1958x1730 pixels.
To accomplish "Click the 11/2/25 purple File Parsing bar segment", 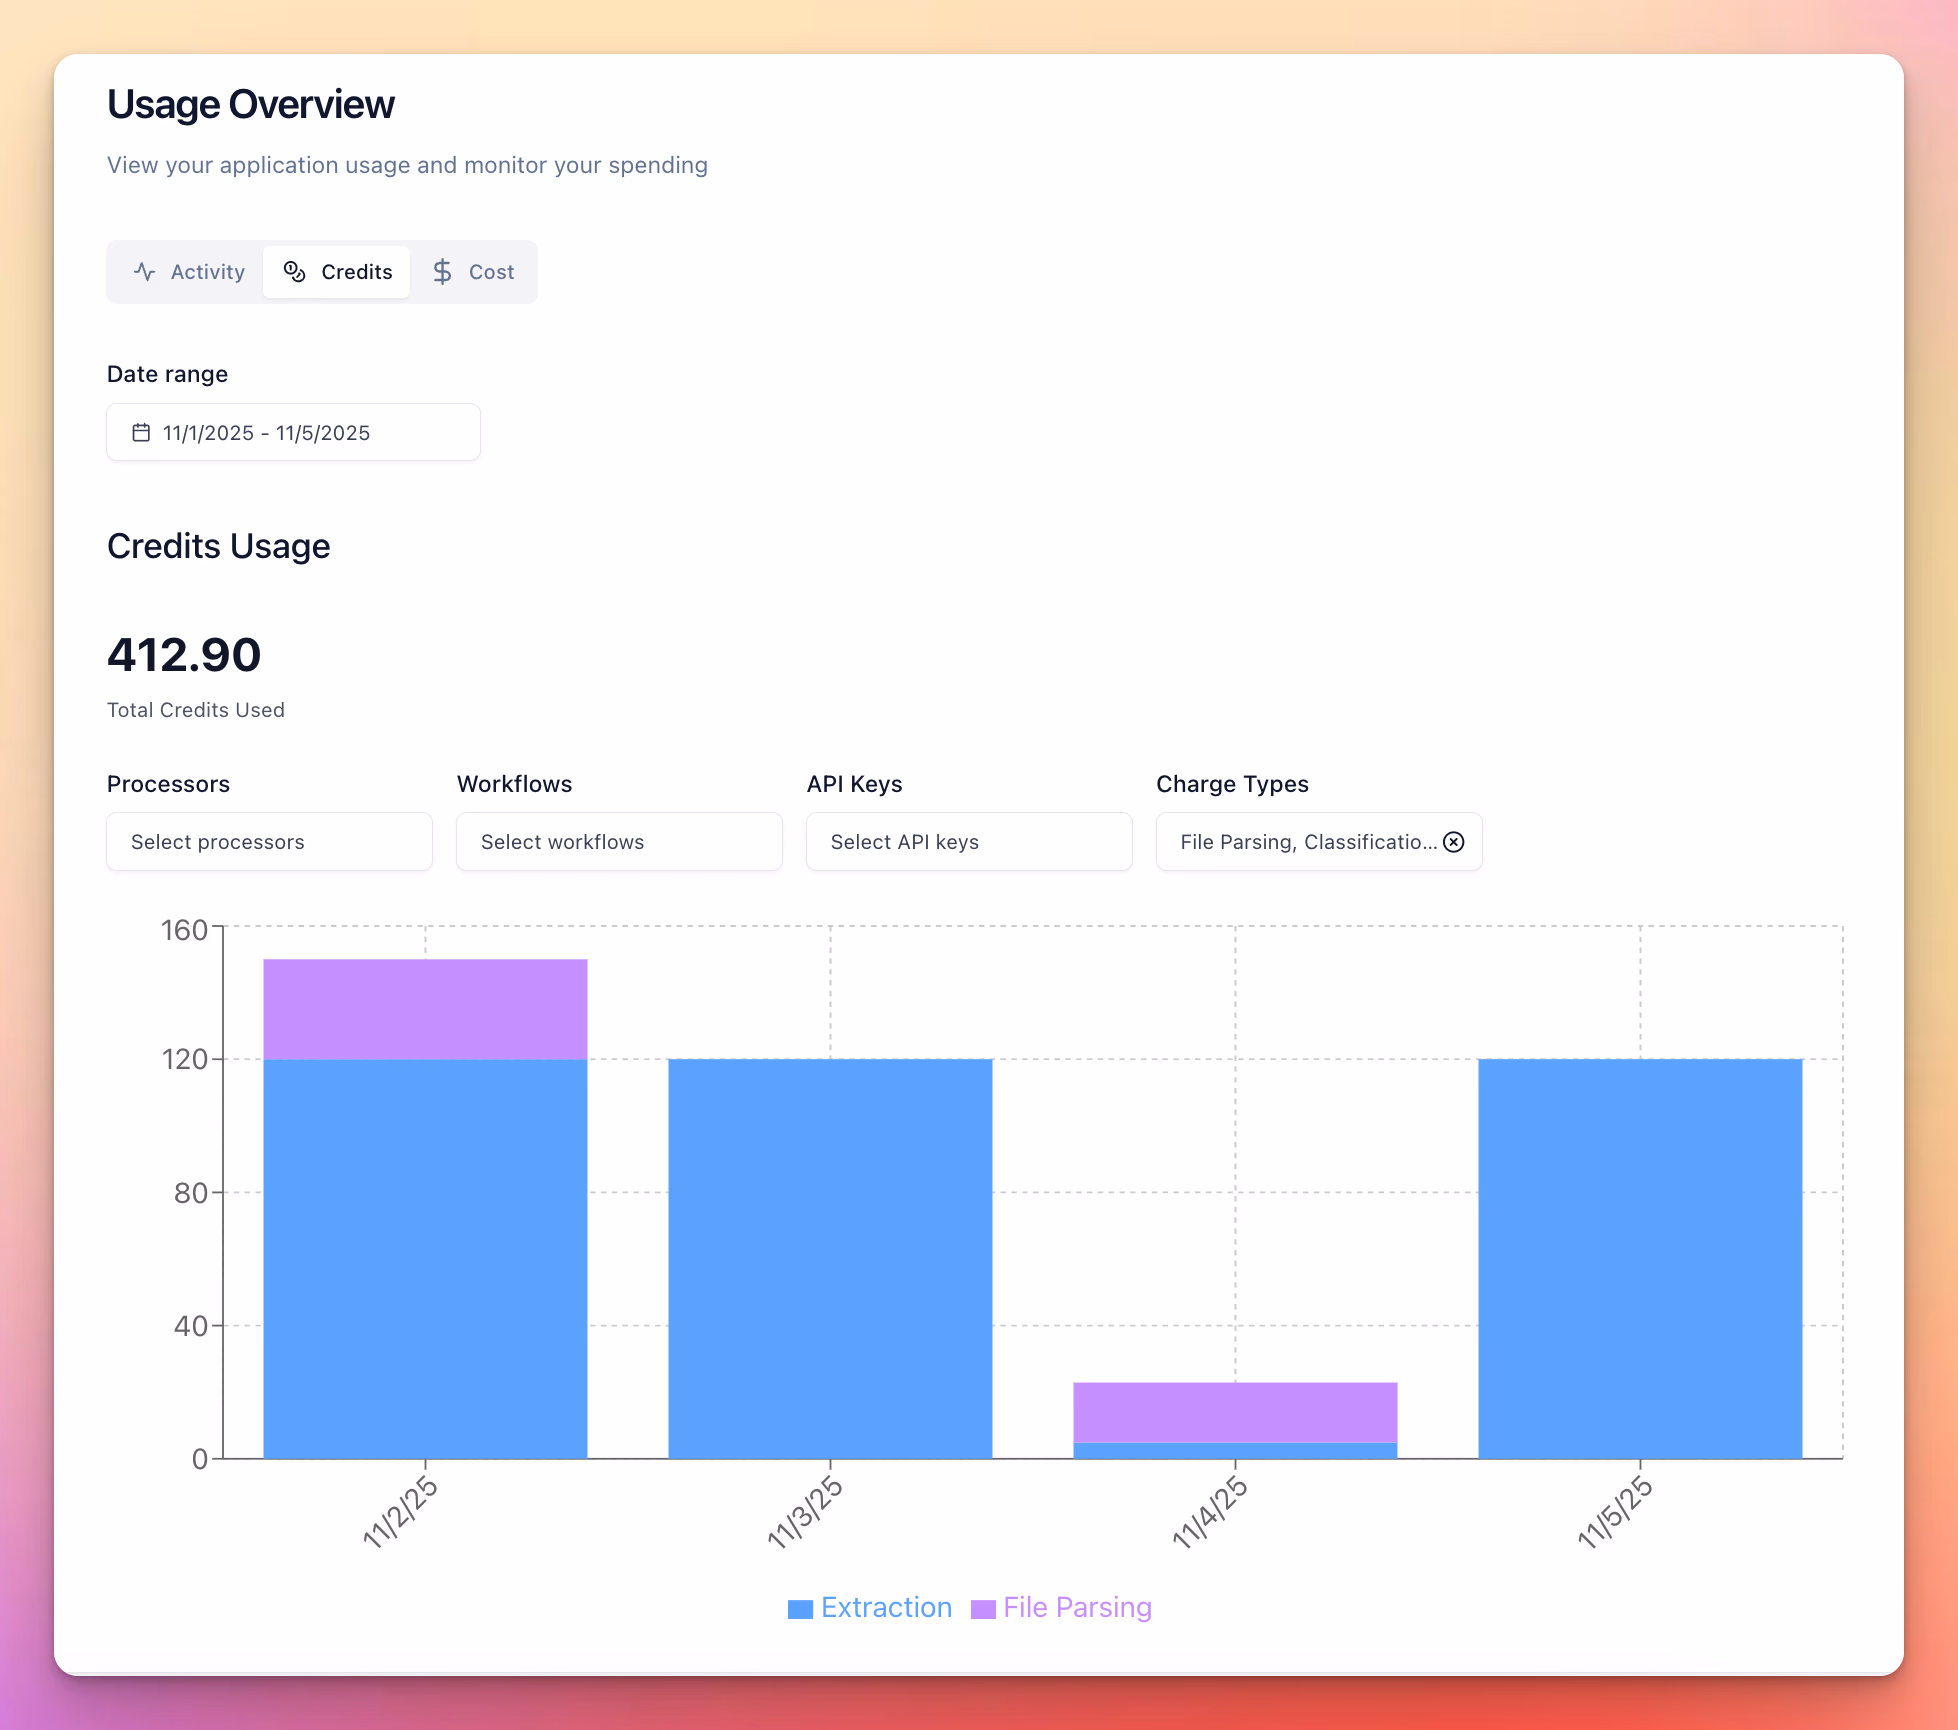I will click(x=425, y=1009).
